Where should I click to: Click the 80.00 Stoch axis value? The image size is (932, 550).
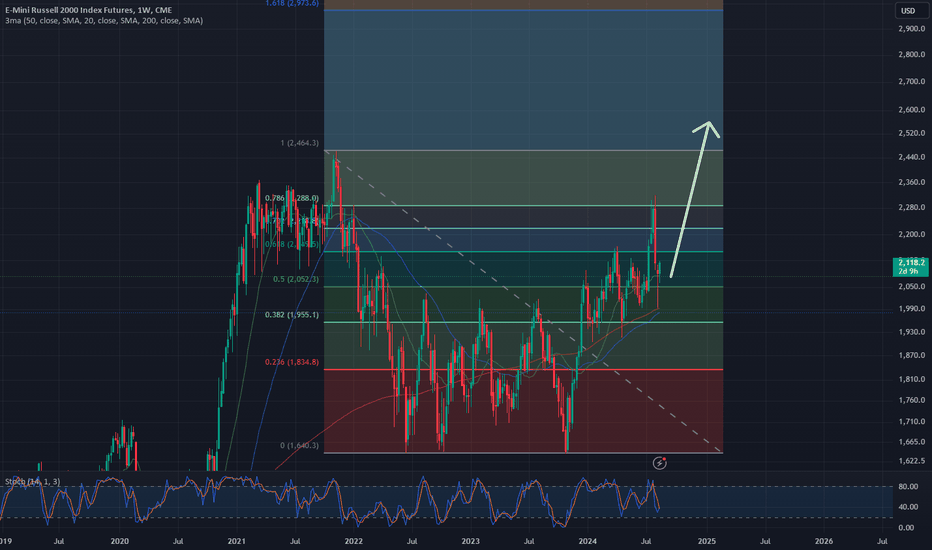[907, 486]
